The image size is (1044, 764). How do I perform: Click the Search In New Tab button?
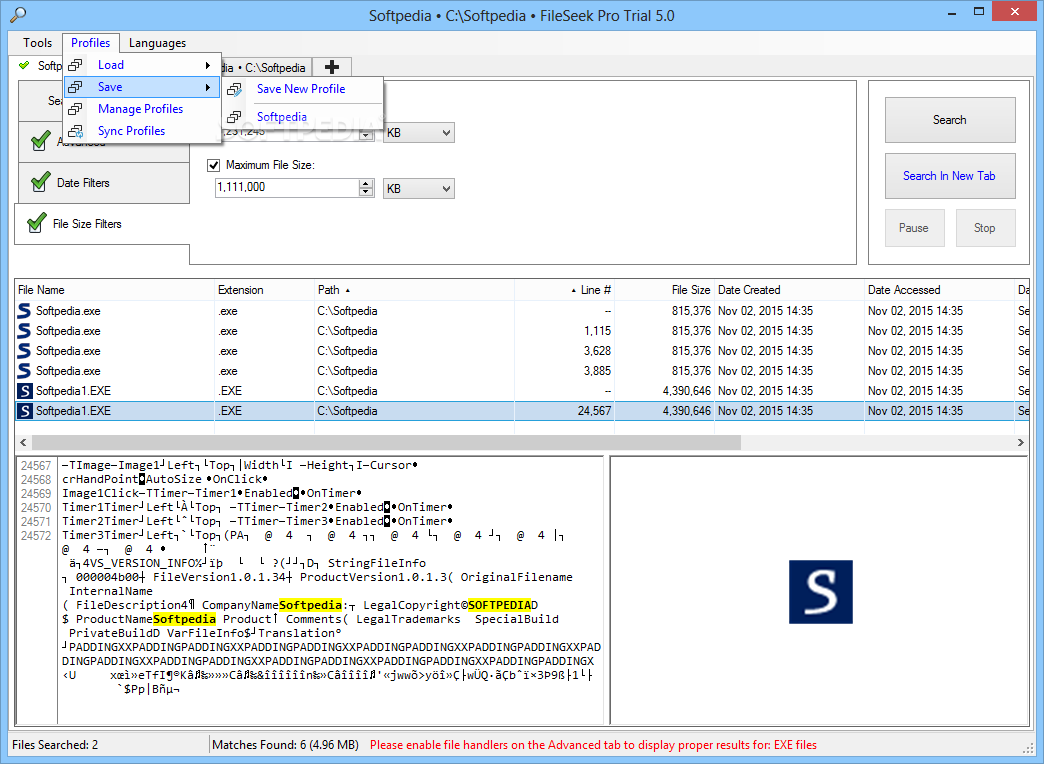point(949,176)
